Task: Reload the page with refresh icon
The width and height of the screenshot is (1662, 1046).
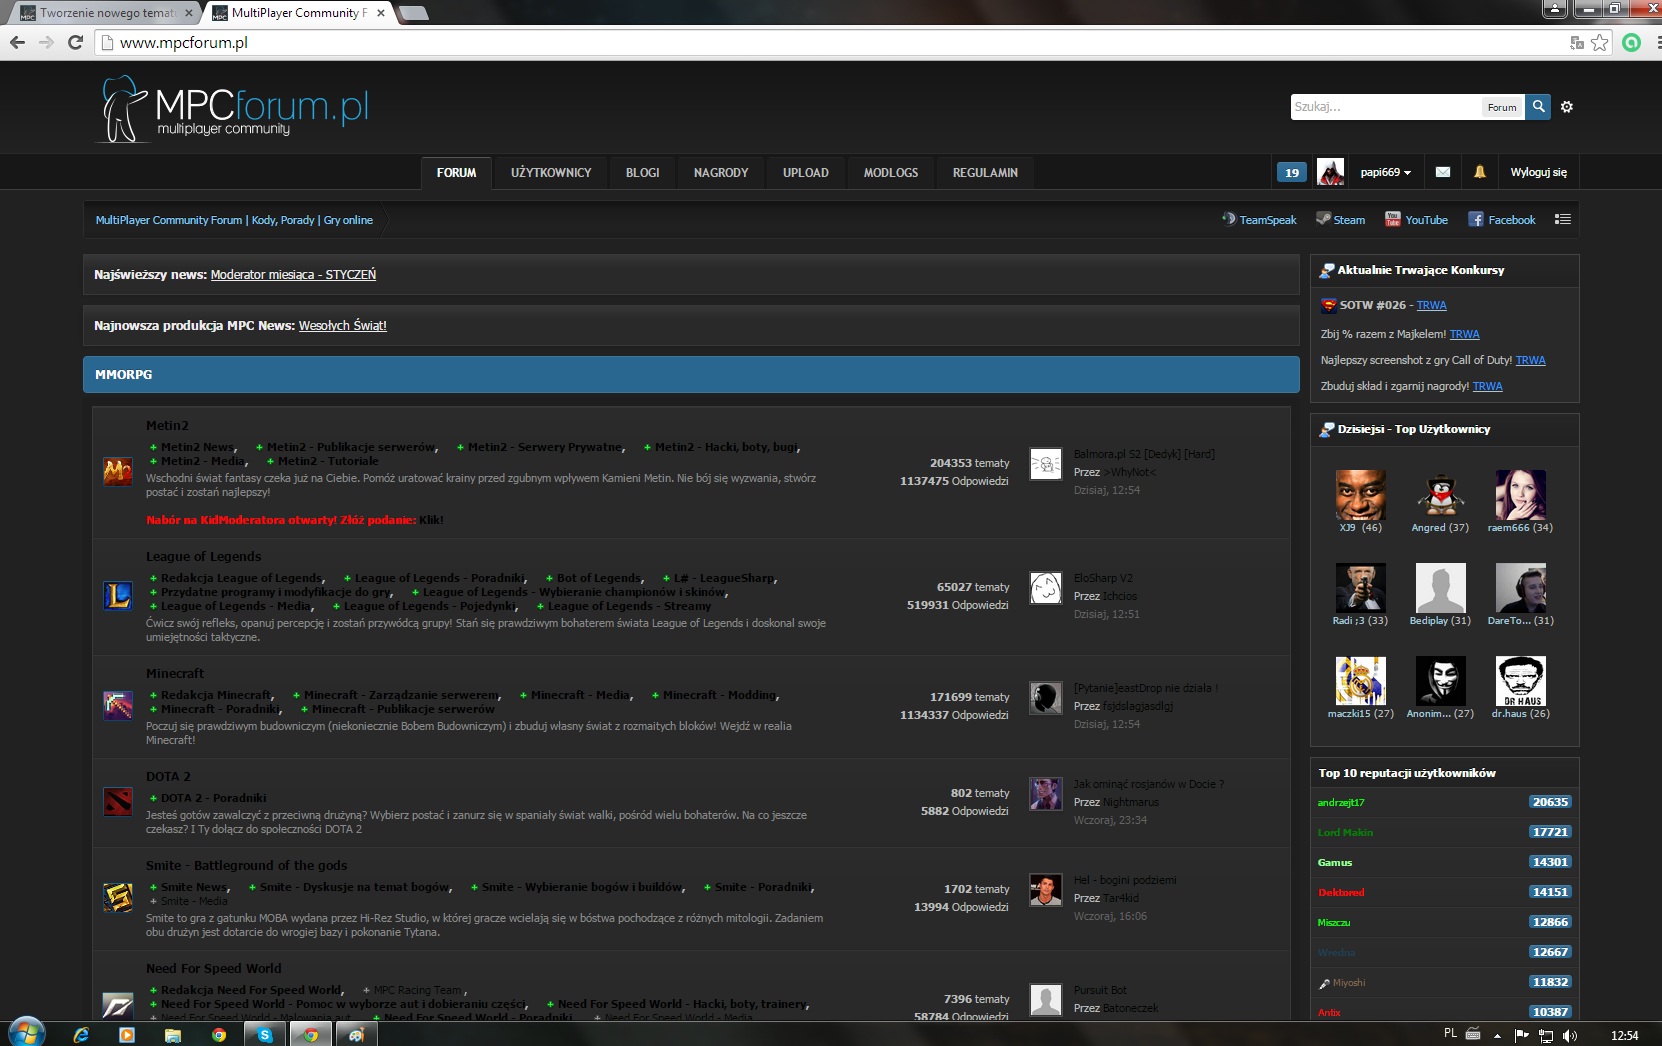Action: tap(75, 42)
